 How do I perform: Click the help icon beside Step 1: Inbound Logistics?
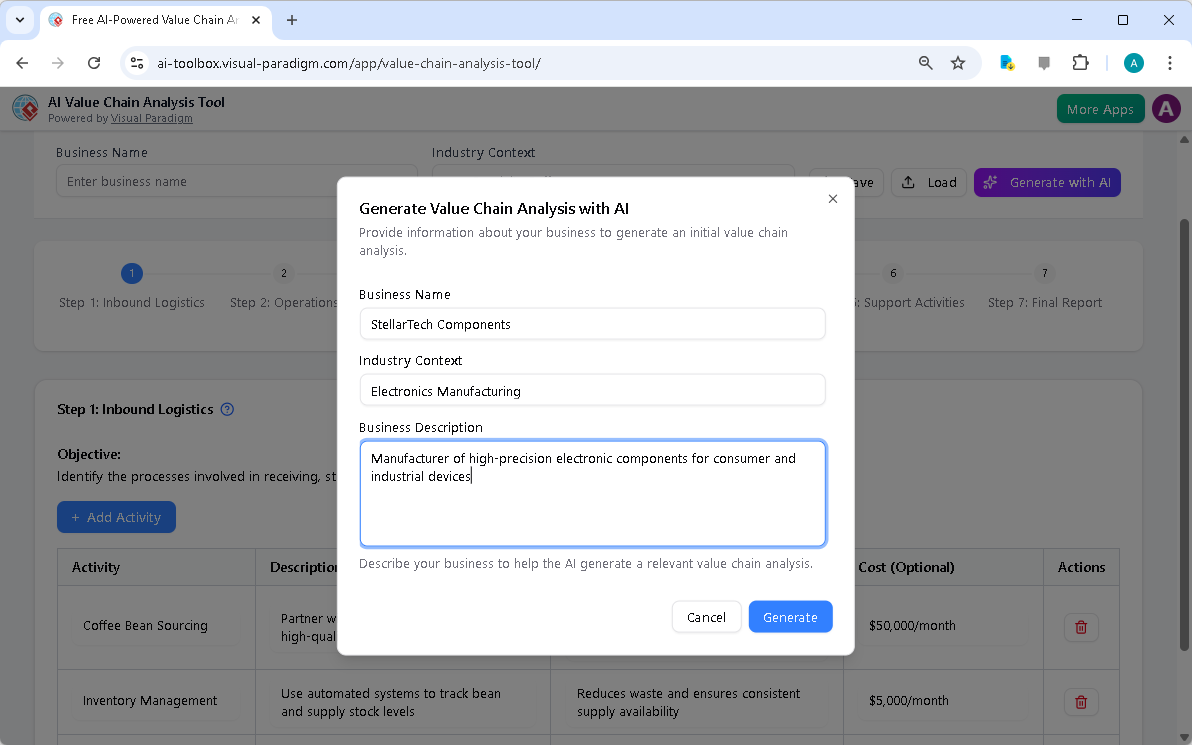click(x=227, y=409)
